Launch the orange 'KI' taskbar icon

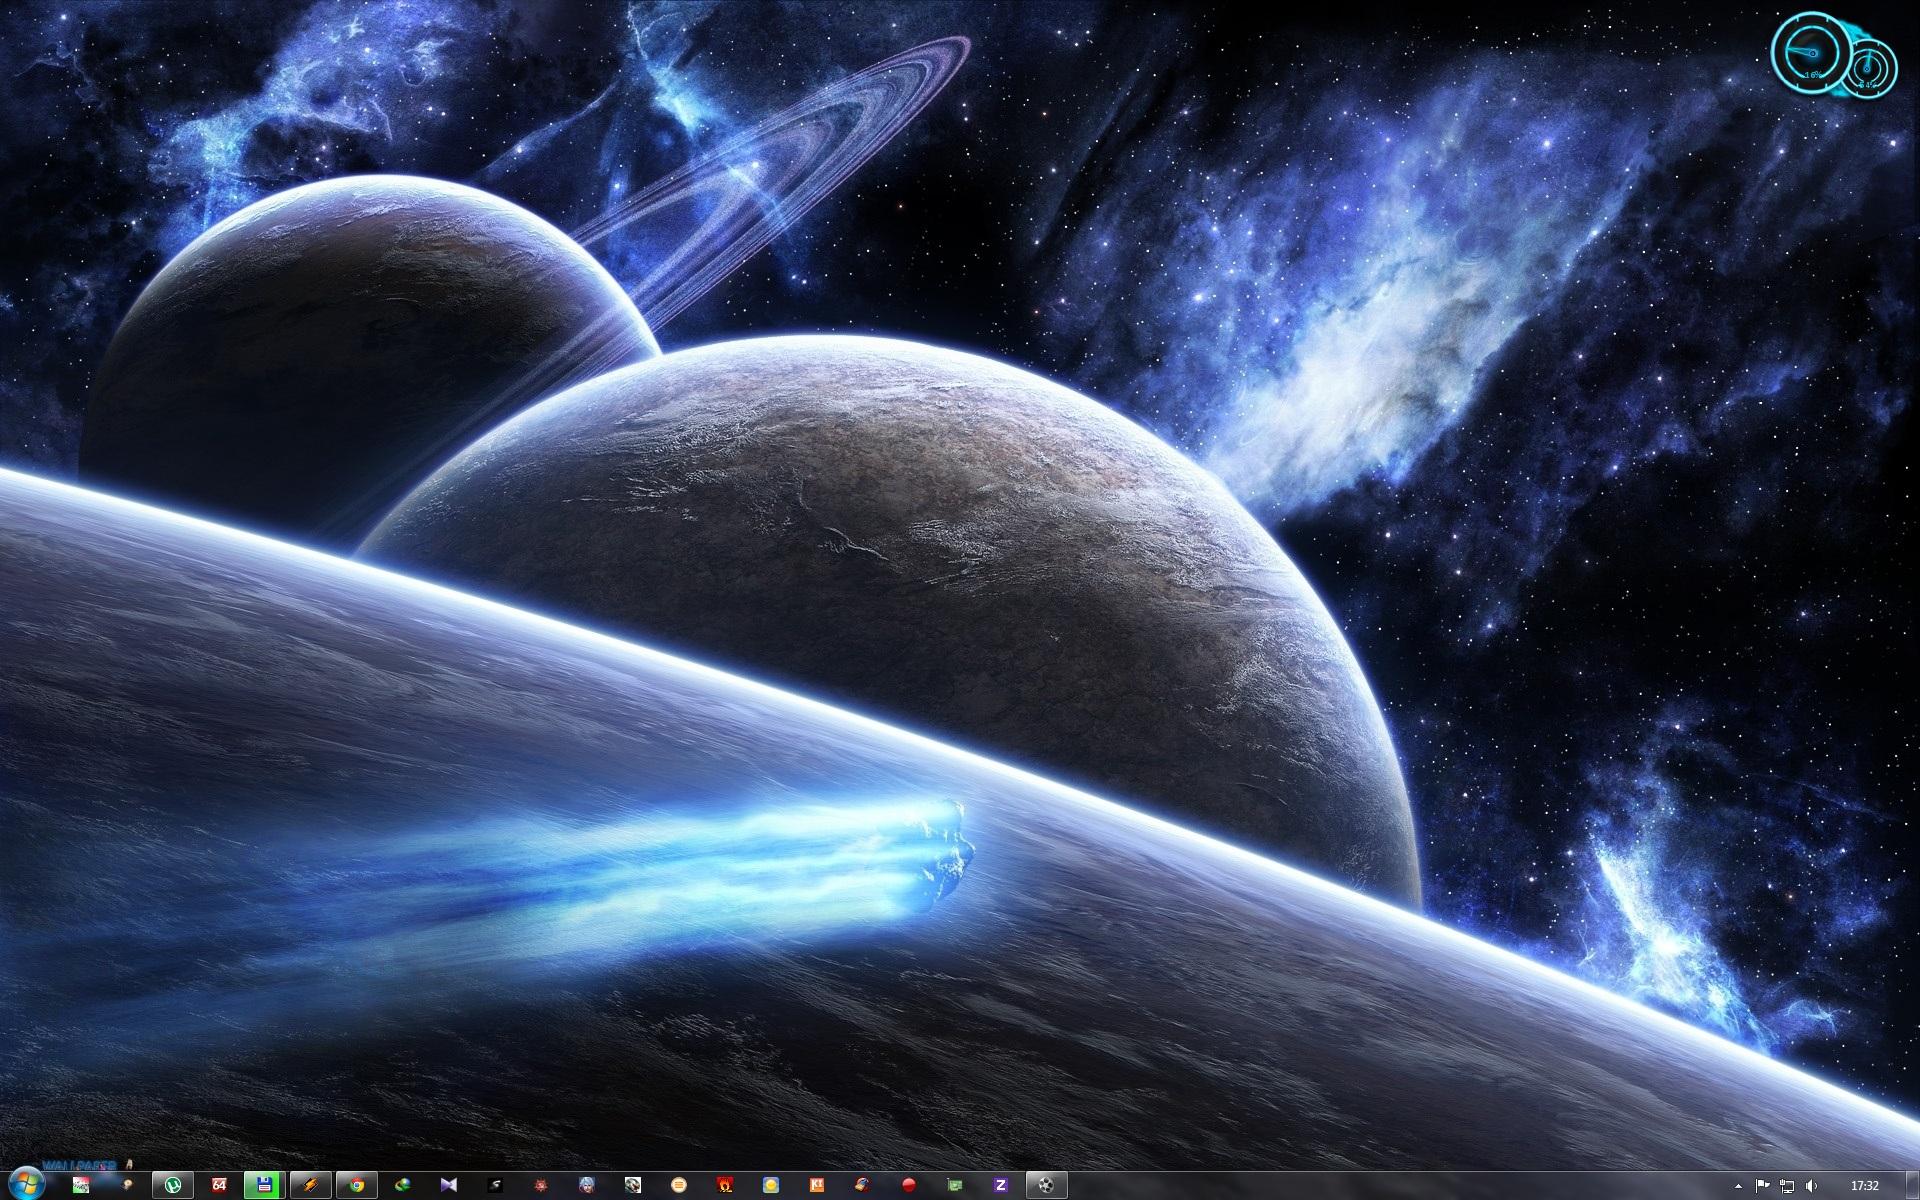point(817,1186)
